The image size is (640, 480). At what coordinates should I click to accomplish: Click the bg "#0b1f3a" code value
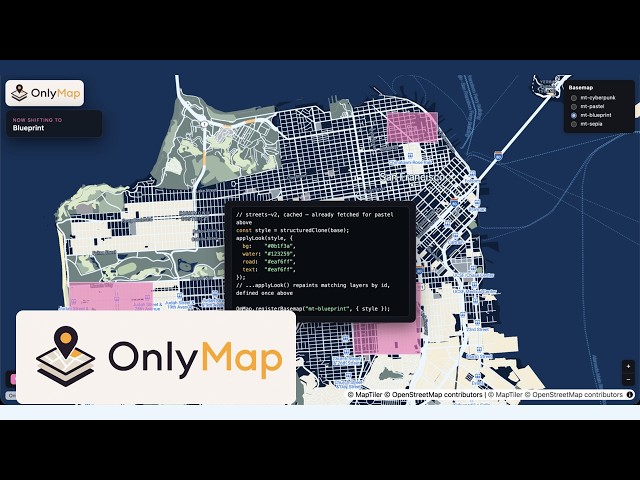[x=280, y=246]
